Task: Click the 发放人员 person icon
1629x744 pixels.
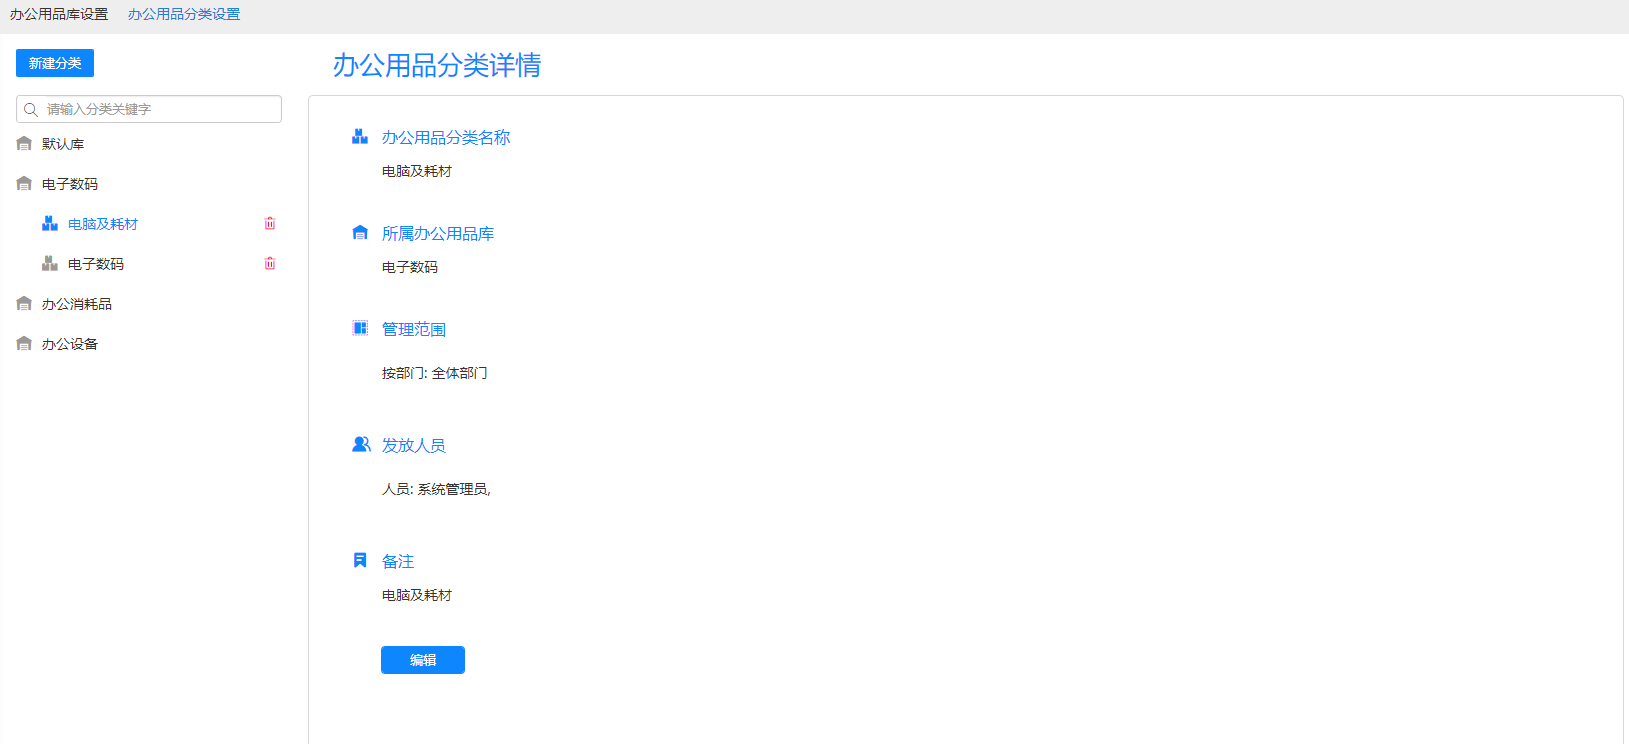Action: click(361, 445)
